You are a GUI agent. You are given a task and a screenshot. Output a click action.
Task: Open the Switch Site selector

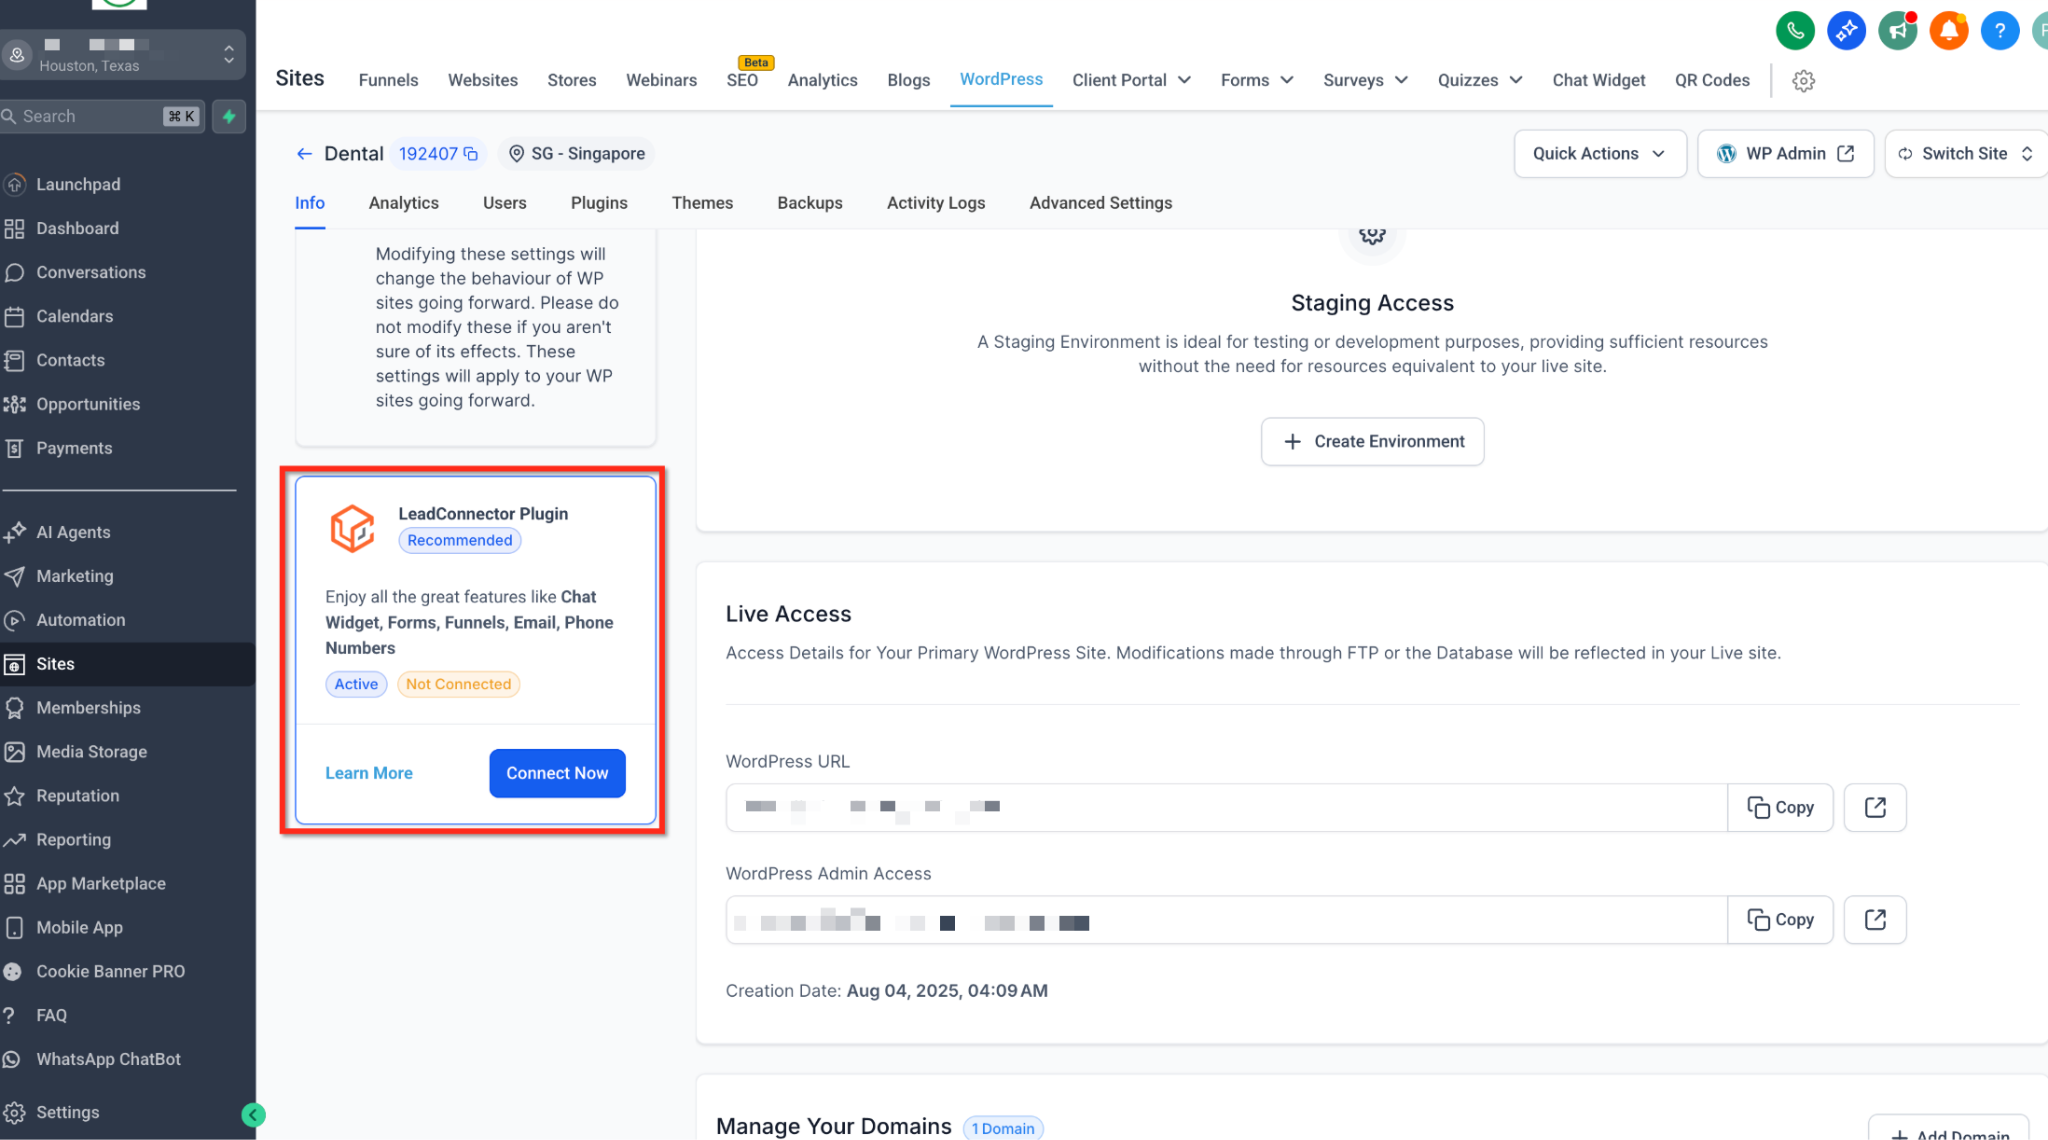click(x=1966, y=154)
